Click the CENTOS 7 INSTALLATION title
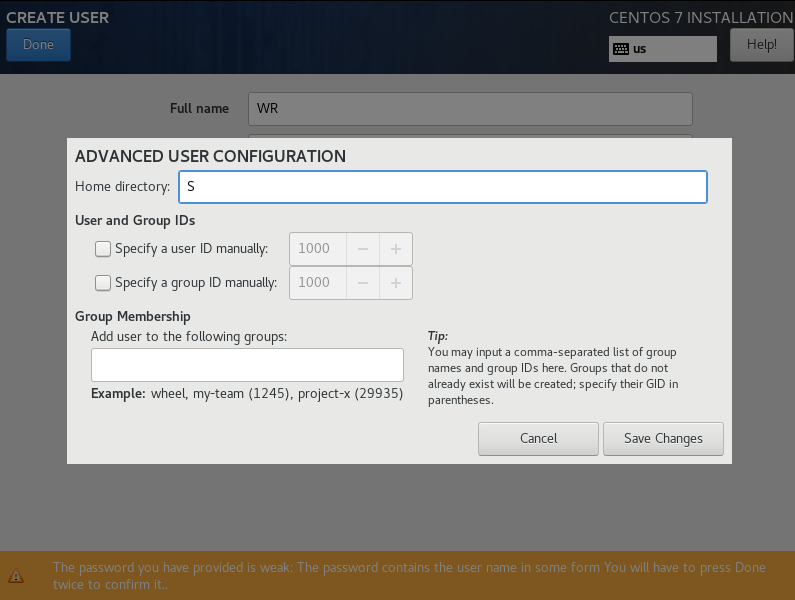 click(x=701, y=18)
